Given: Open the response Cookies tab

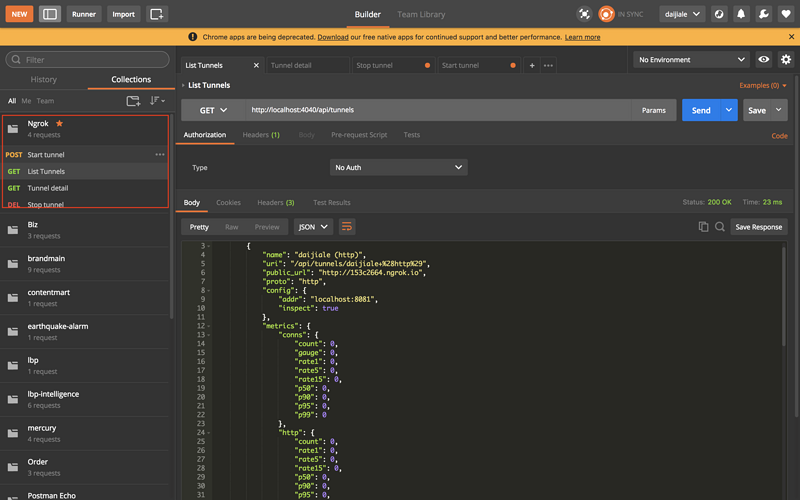Looking at the screenshot, I should tap(228, 203).
